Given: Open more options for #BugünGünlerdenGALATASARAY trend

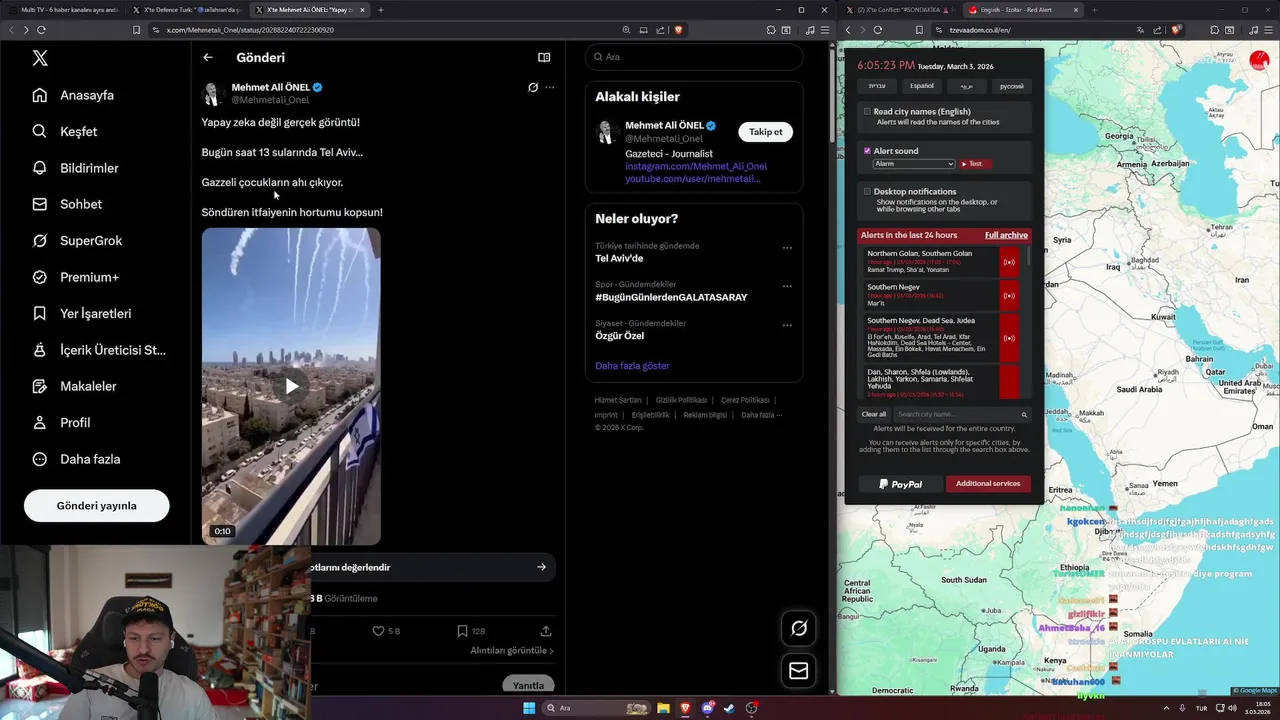Looking at the screenshot, I should click(787, 286).
